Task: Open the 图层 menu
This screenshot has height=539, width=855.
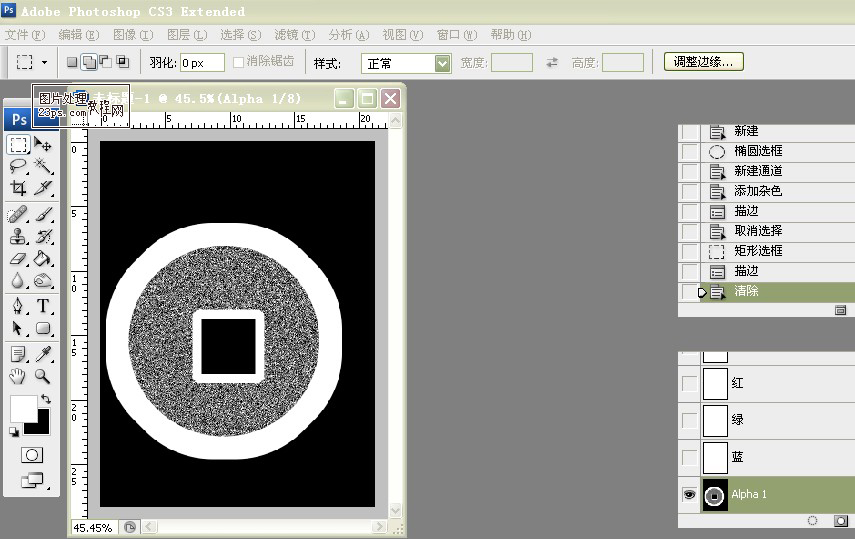Action: [187, 35]
